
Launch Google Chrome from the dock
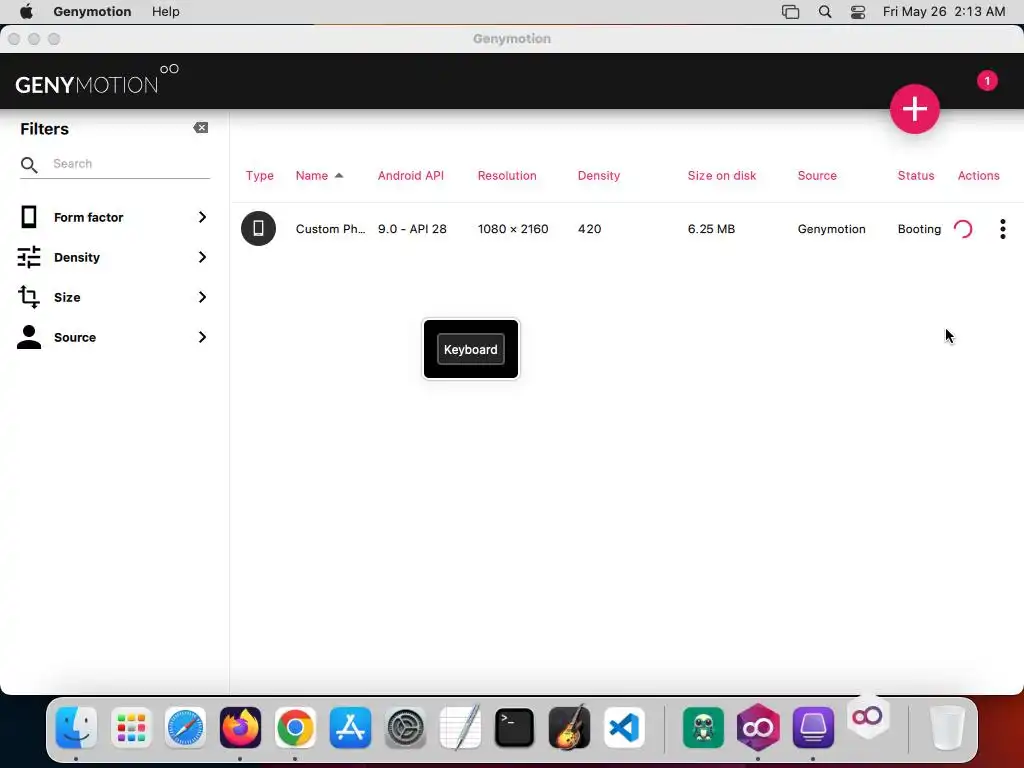pos(295,728)
